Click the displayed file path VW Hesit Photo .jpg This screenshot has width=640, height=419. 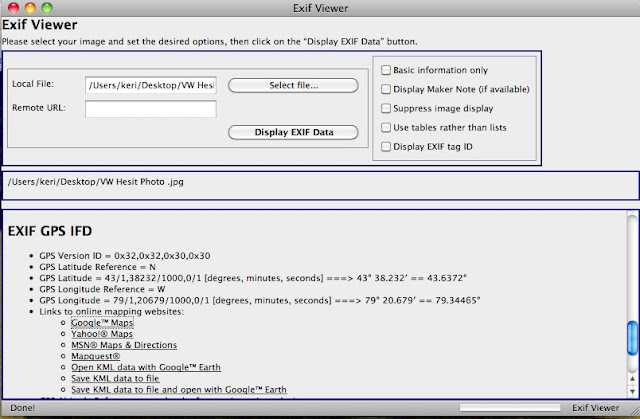coord(96,182)
